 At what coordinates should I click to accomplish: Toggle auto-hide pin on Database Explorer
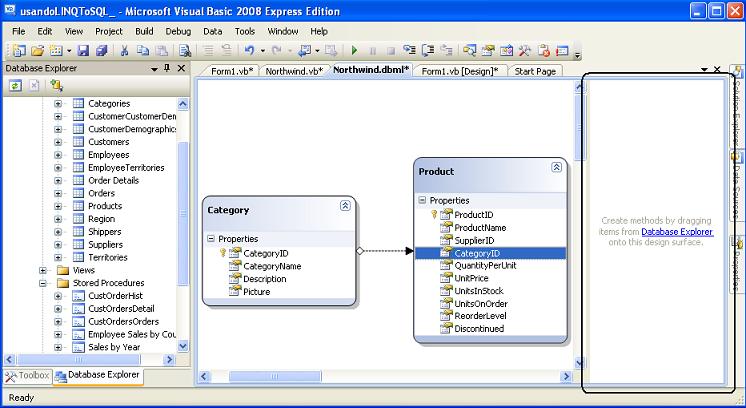pyautogui.click(x=167, y=68)
